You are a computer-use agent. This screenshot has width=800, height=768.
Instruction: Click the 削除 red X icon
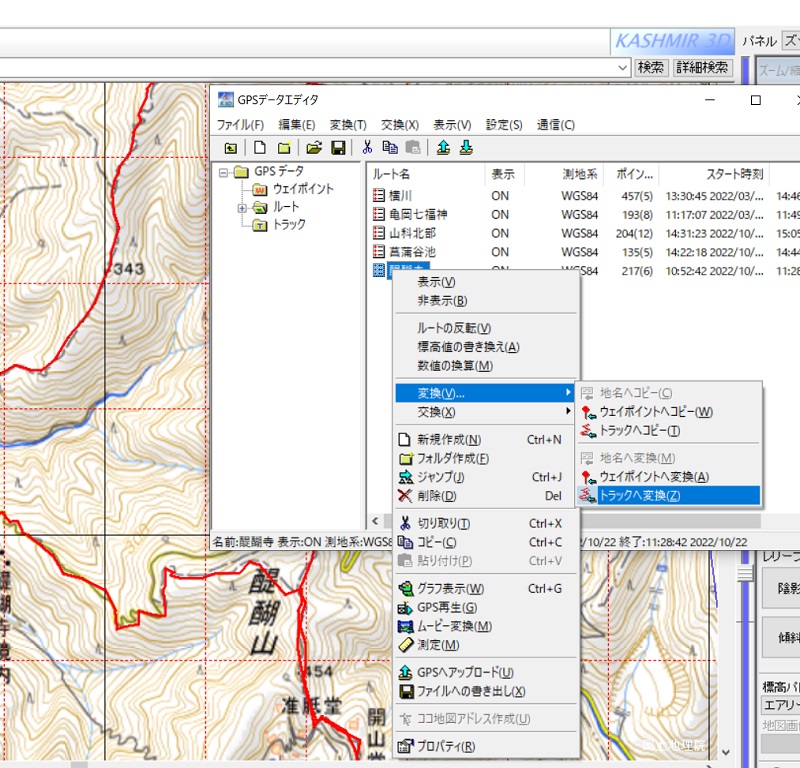pos(405,496)
